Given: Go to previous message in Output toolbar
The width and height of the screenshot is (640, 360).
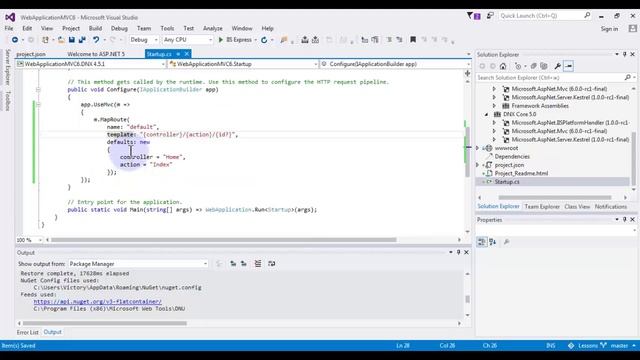Looking at the screenshot, I should [x=233, y=264].
